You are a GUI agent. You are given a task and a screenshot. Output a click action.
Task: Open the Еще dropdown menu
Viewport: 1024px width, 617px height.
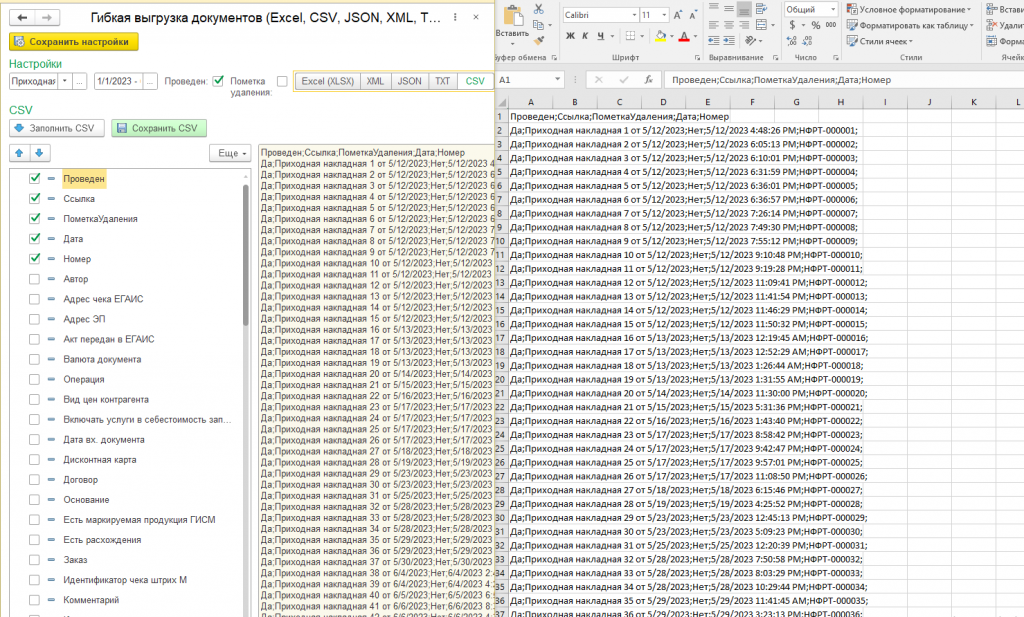230,153
